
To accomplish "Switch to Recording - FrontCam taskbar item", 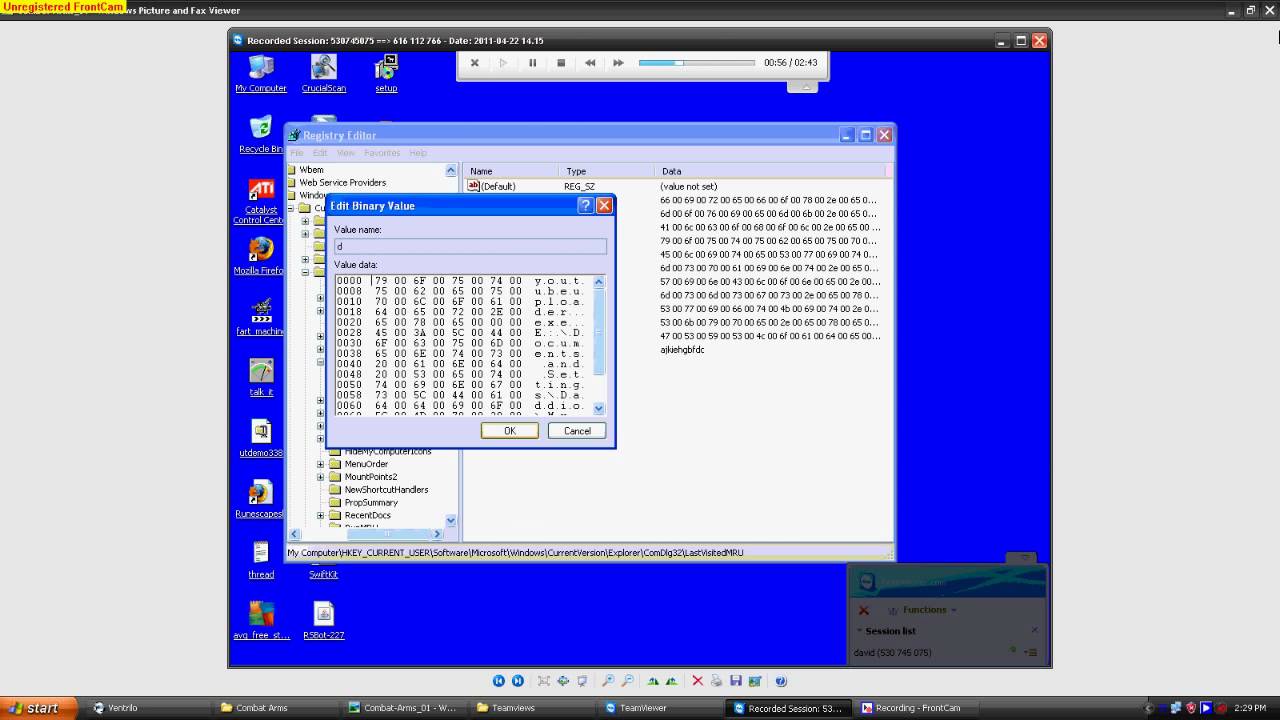I will click(920, 708).
